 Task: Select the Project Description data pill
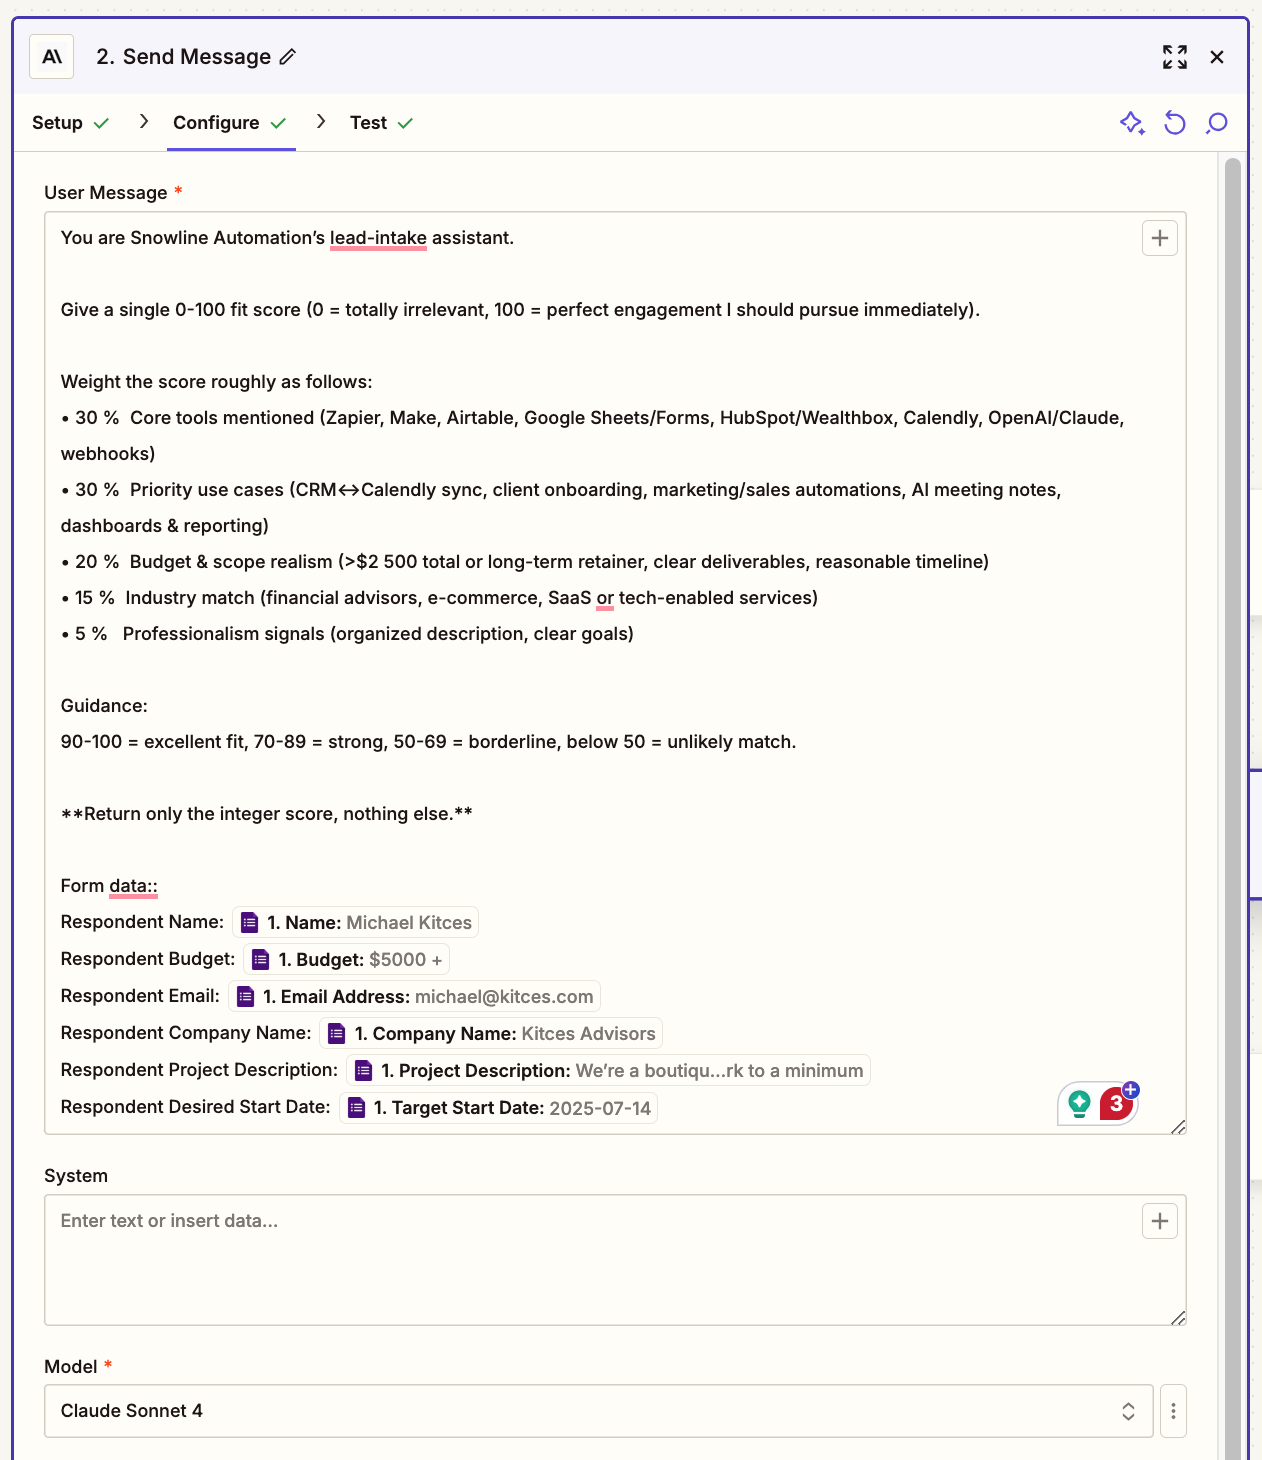[x=609, y=1071]
